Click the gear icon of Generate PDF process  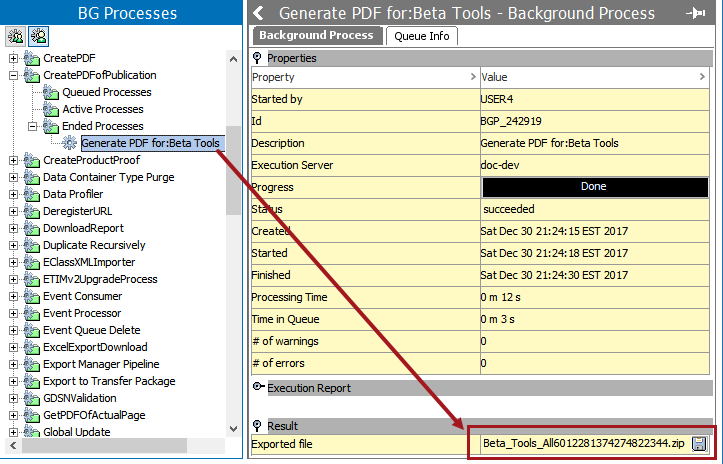point(69,144)
